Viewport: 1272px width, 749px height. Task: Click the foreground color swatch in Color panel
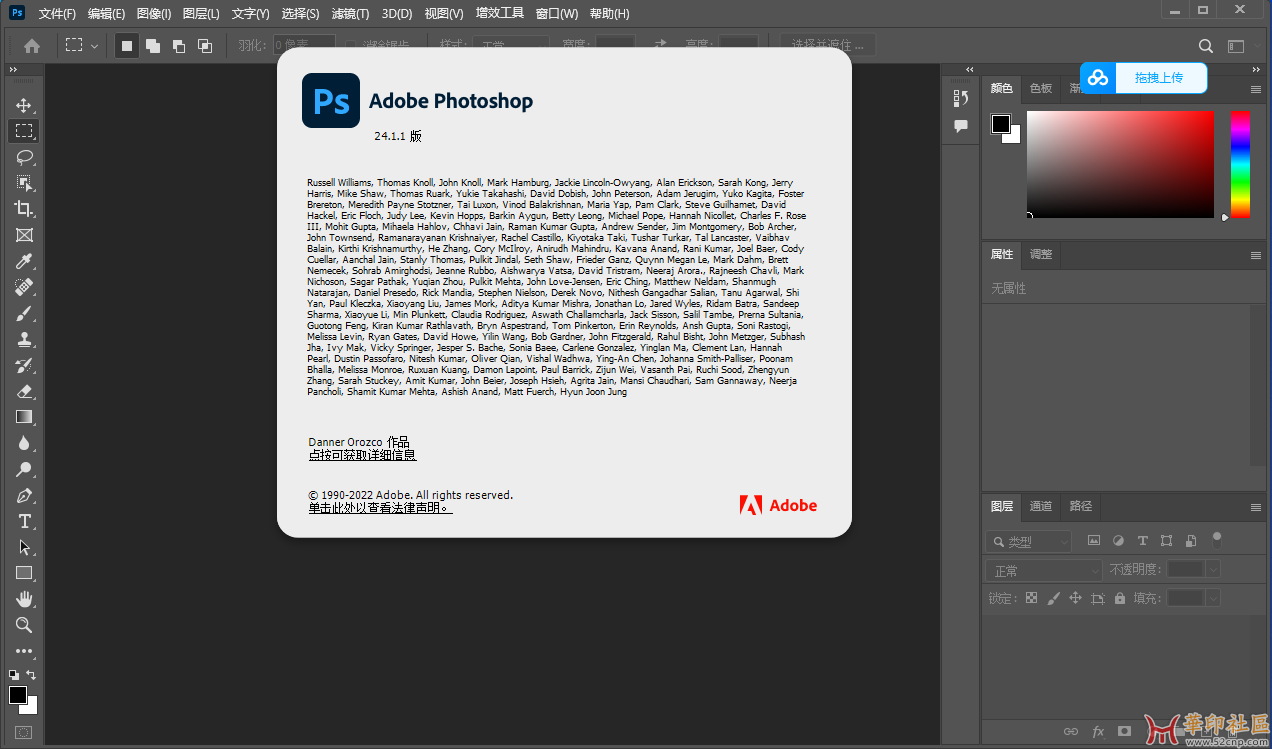coord(1001,124)
